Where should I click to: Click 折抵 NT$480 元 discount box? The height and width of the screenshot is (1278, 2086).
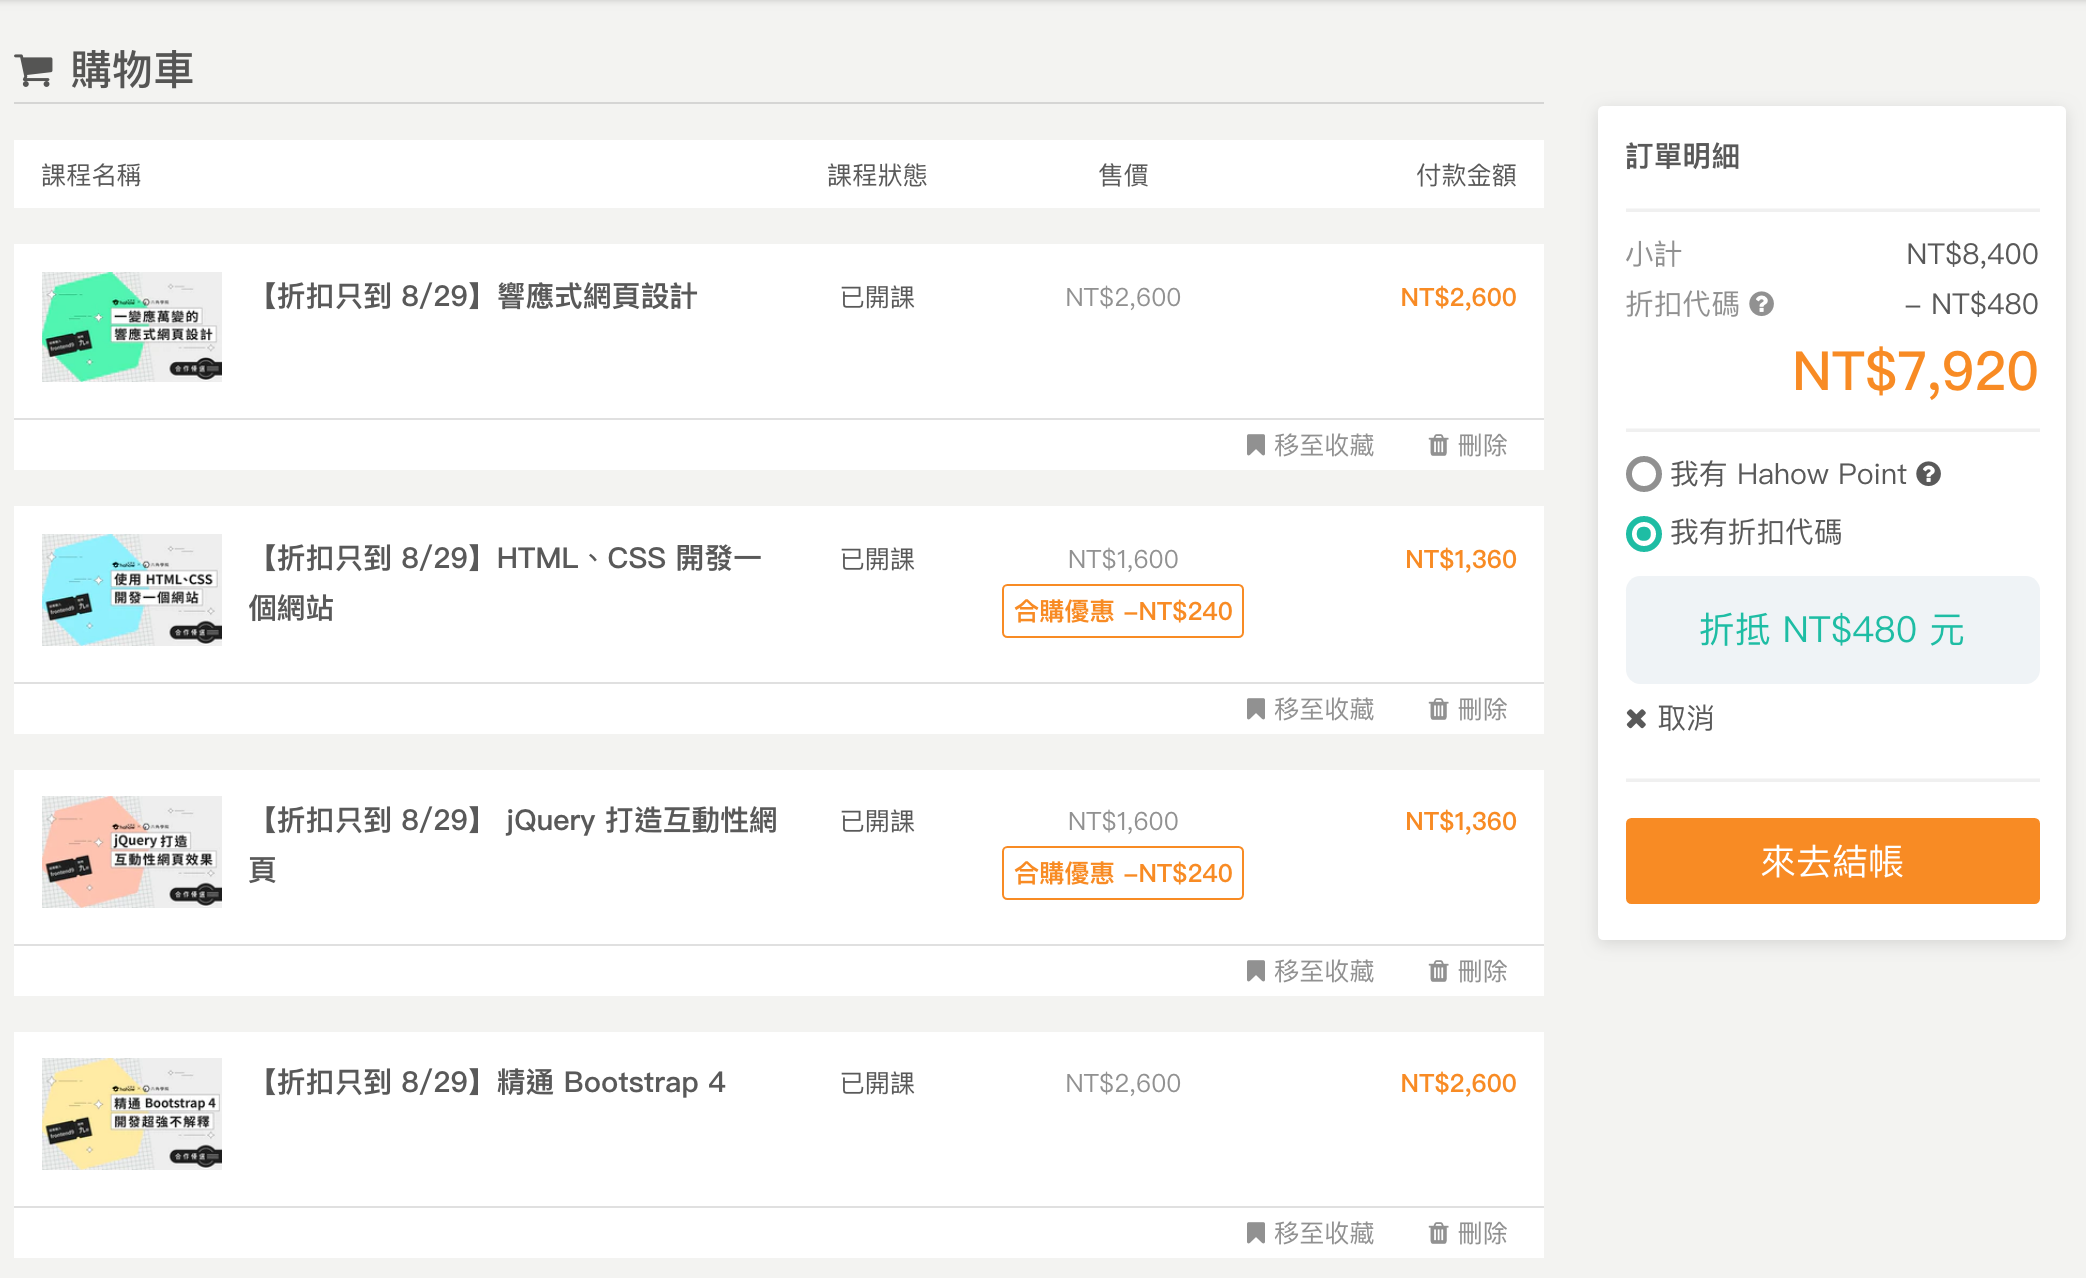tap(1831, 630)
